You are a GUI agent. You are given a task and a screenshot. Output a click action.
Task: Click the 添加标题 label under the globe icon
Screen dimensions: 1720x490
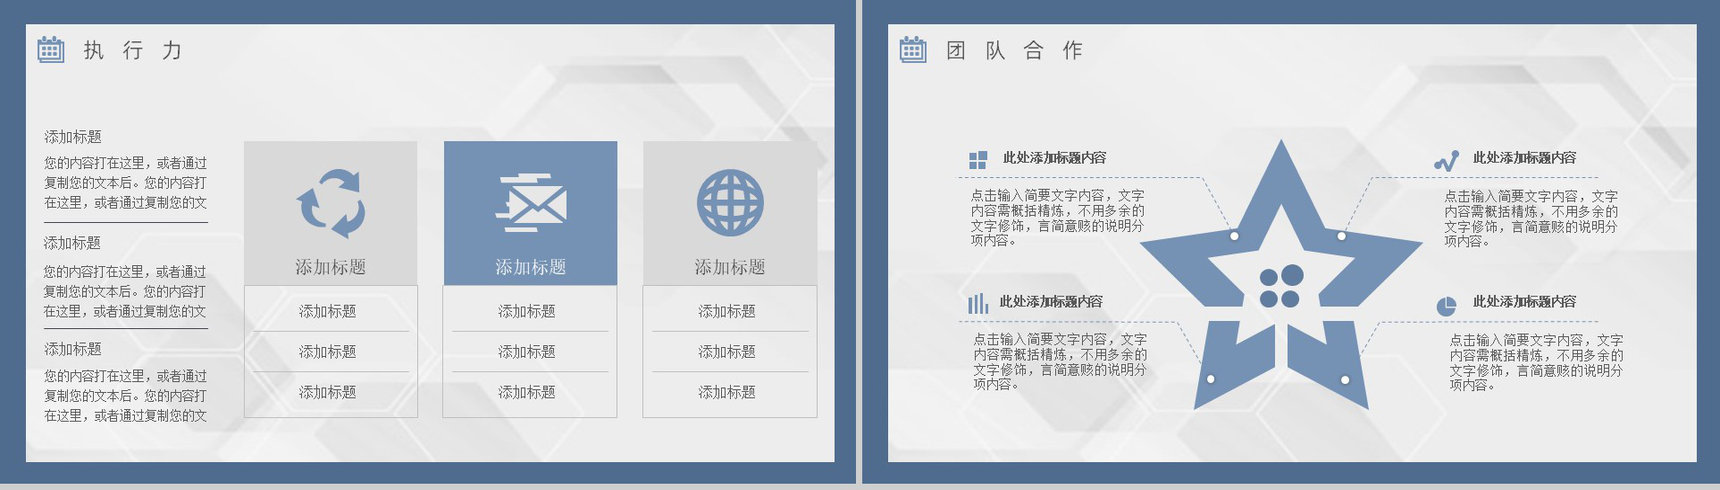pos(730,267)
